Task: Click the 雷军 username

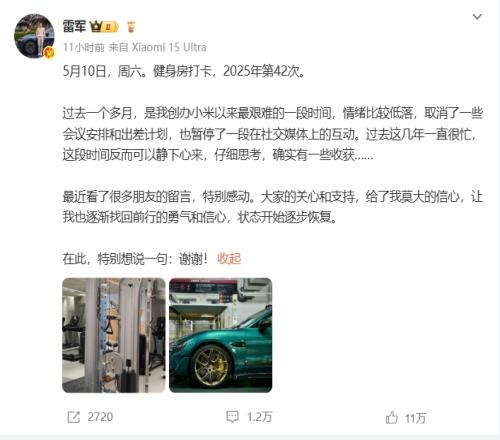Action: 74,26
